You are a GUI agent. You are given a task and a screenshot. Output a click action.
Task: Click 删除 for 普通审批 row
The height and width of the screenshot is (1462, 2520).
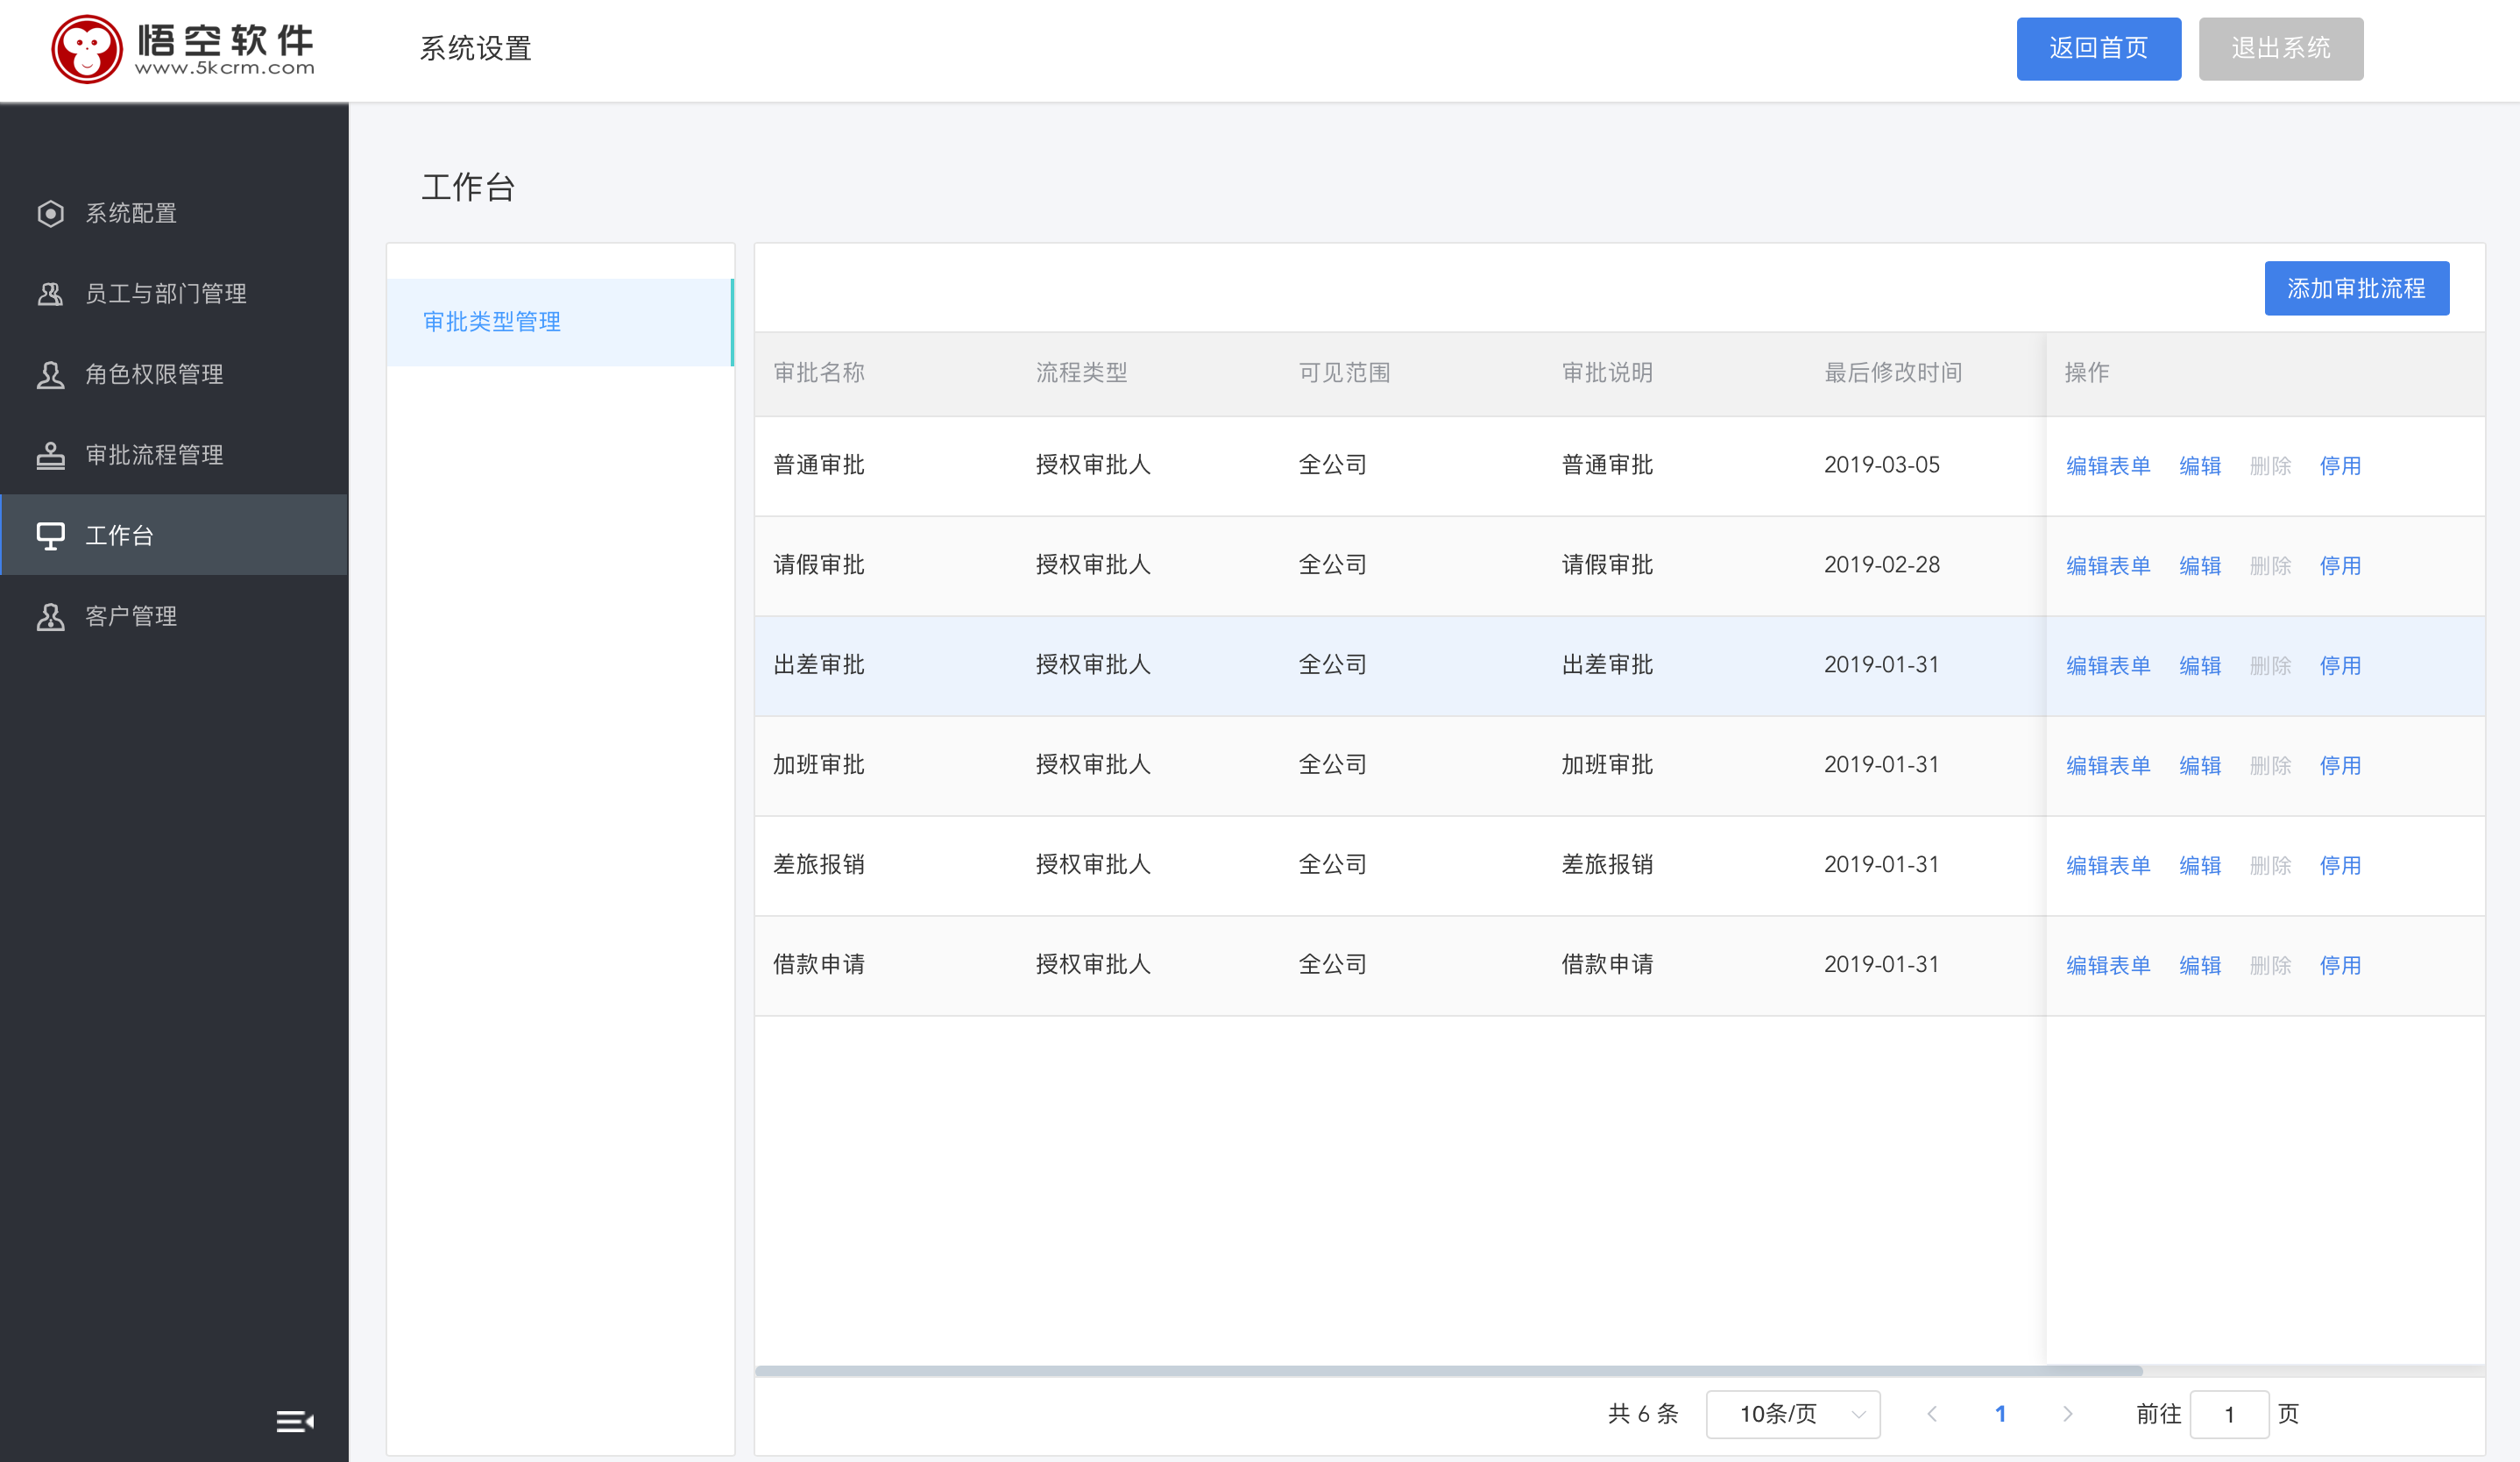[x=2270, y=466]
